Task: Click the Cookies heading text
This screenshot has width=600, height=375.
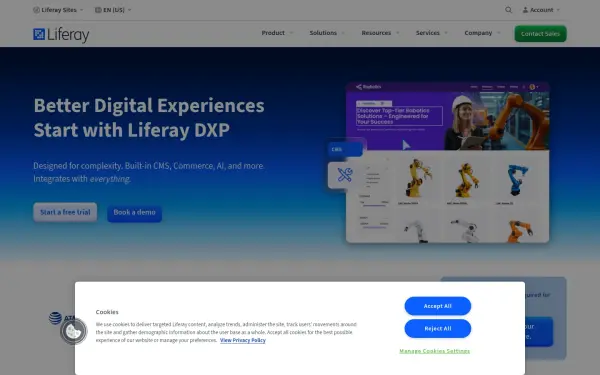Action: [107, 312]
